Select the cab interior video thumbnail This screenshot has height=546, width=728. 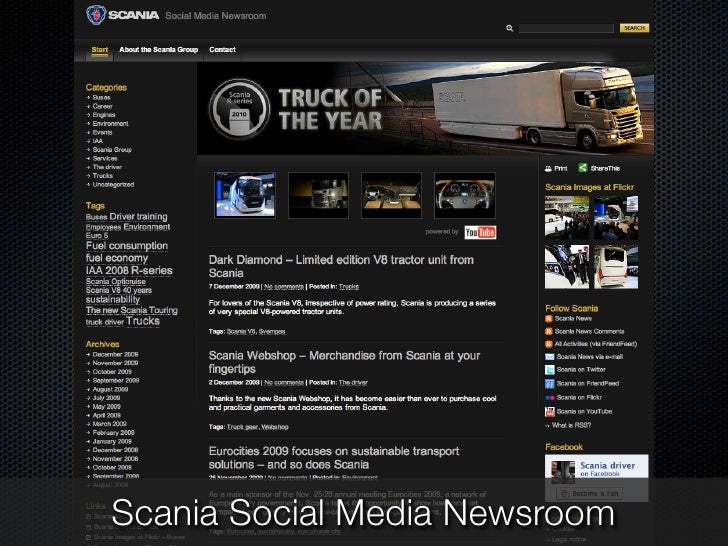tap(391, 195)
